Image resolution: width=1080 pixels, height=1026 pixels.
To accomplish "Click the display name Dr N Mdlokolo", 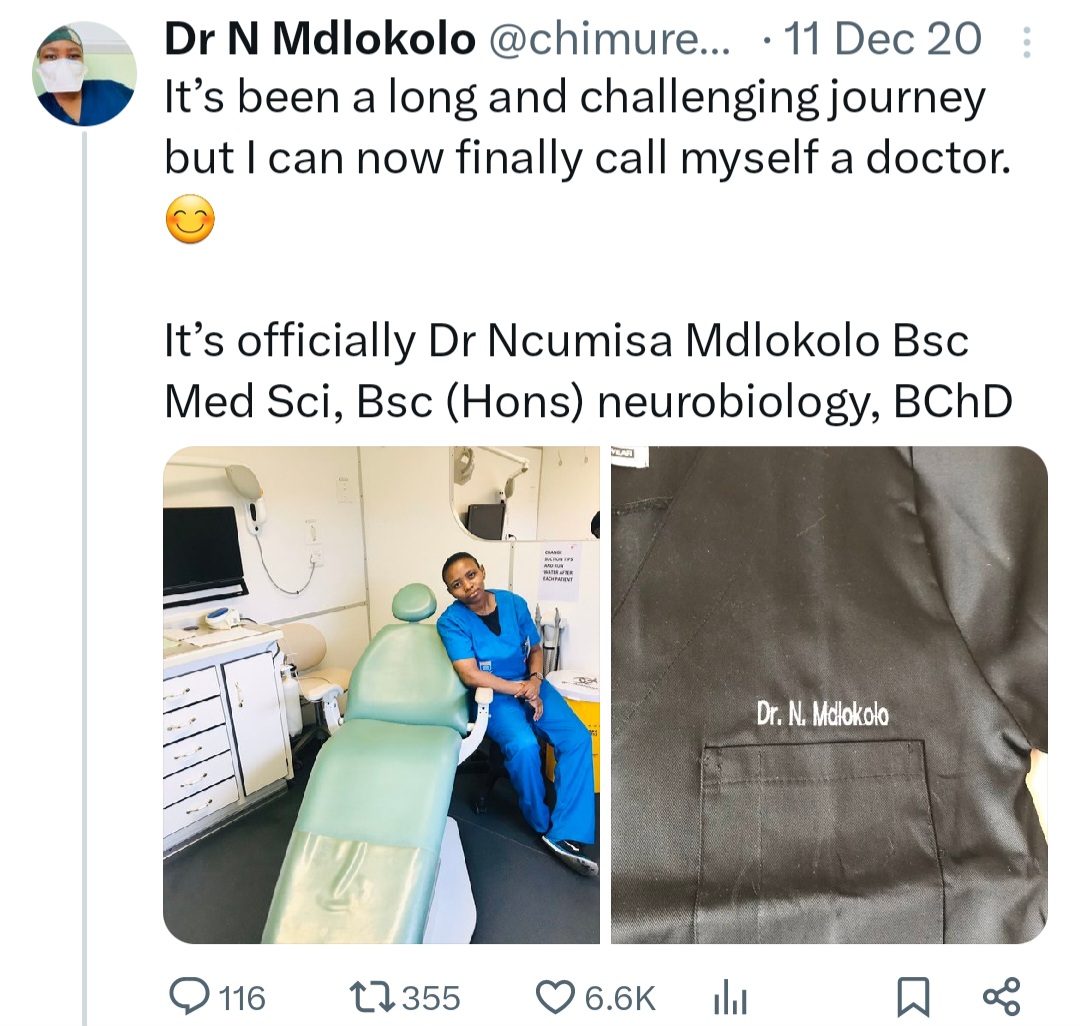I will pyautogui.click(x=319, y=40).
